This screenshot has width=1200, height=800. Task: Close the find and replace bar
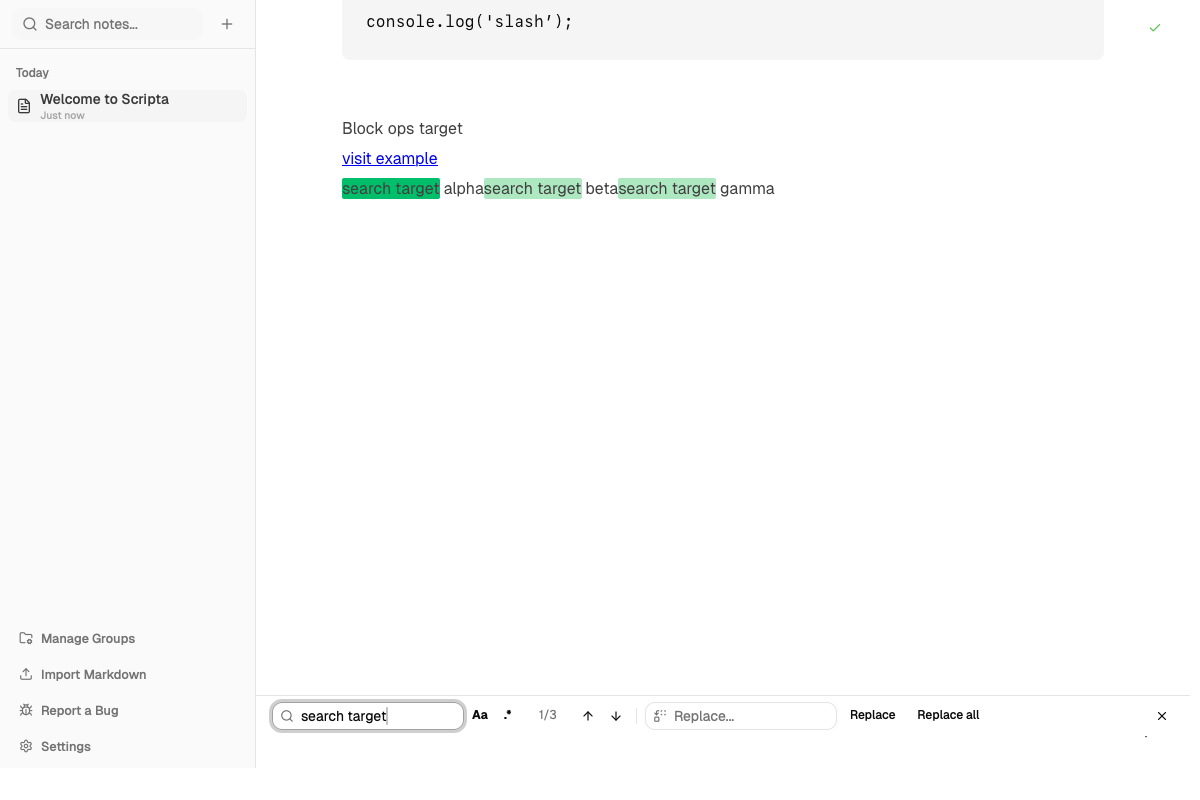pos(1162,716)
